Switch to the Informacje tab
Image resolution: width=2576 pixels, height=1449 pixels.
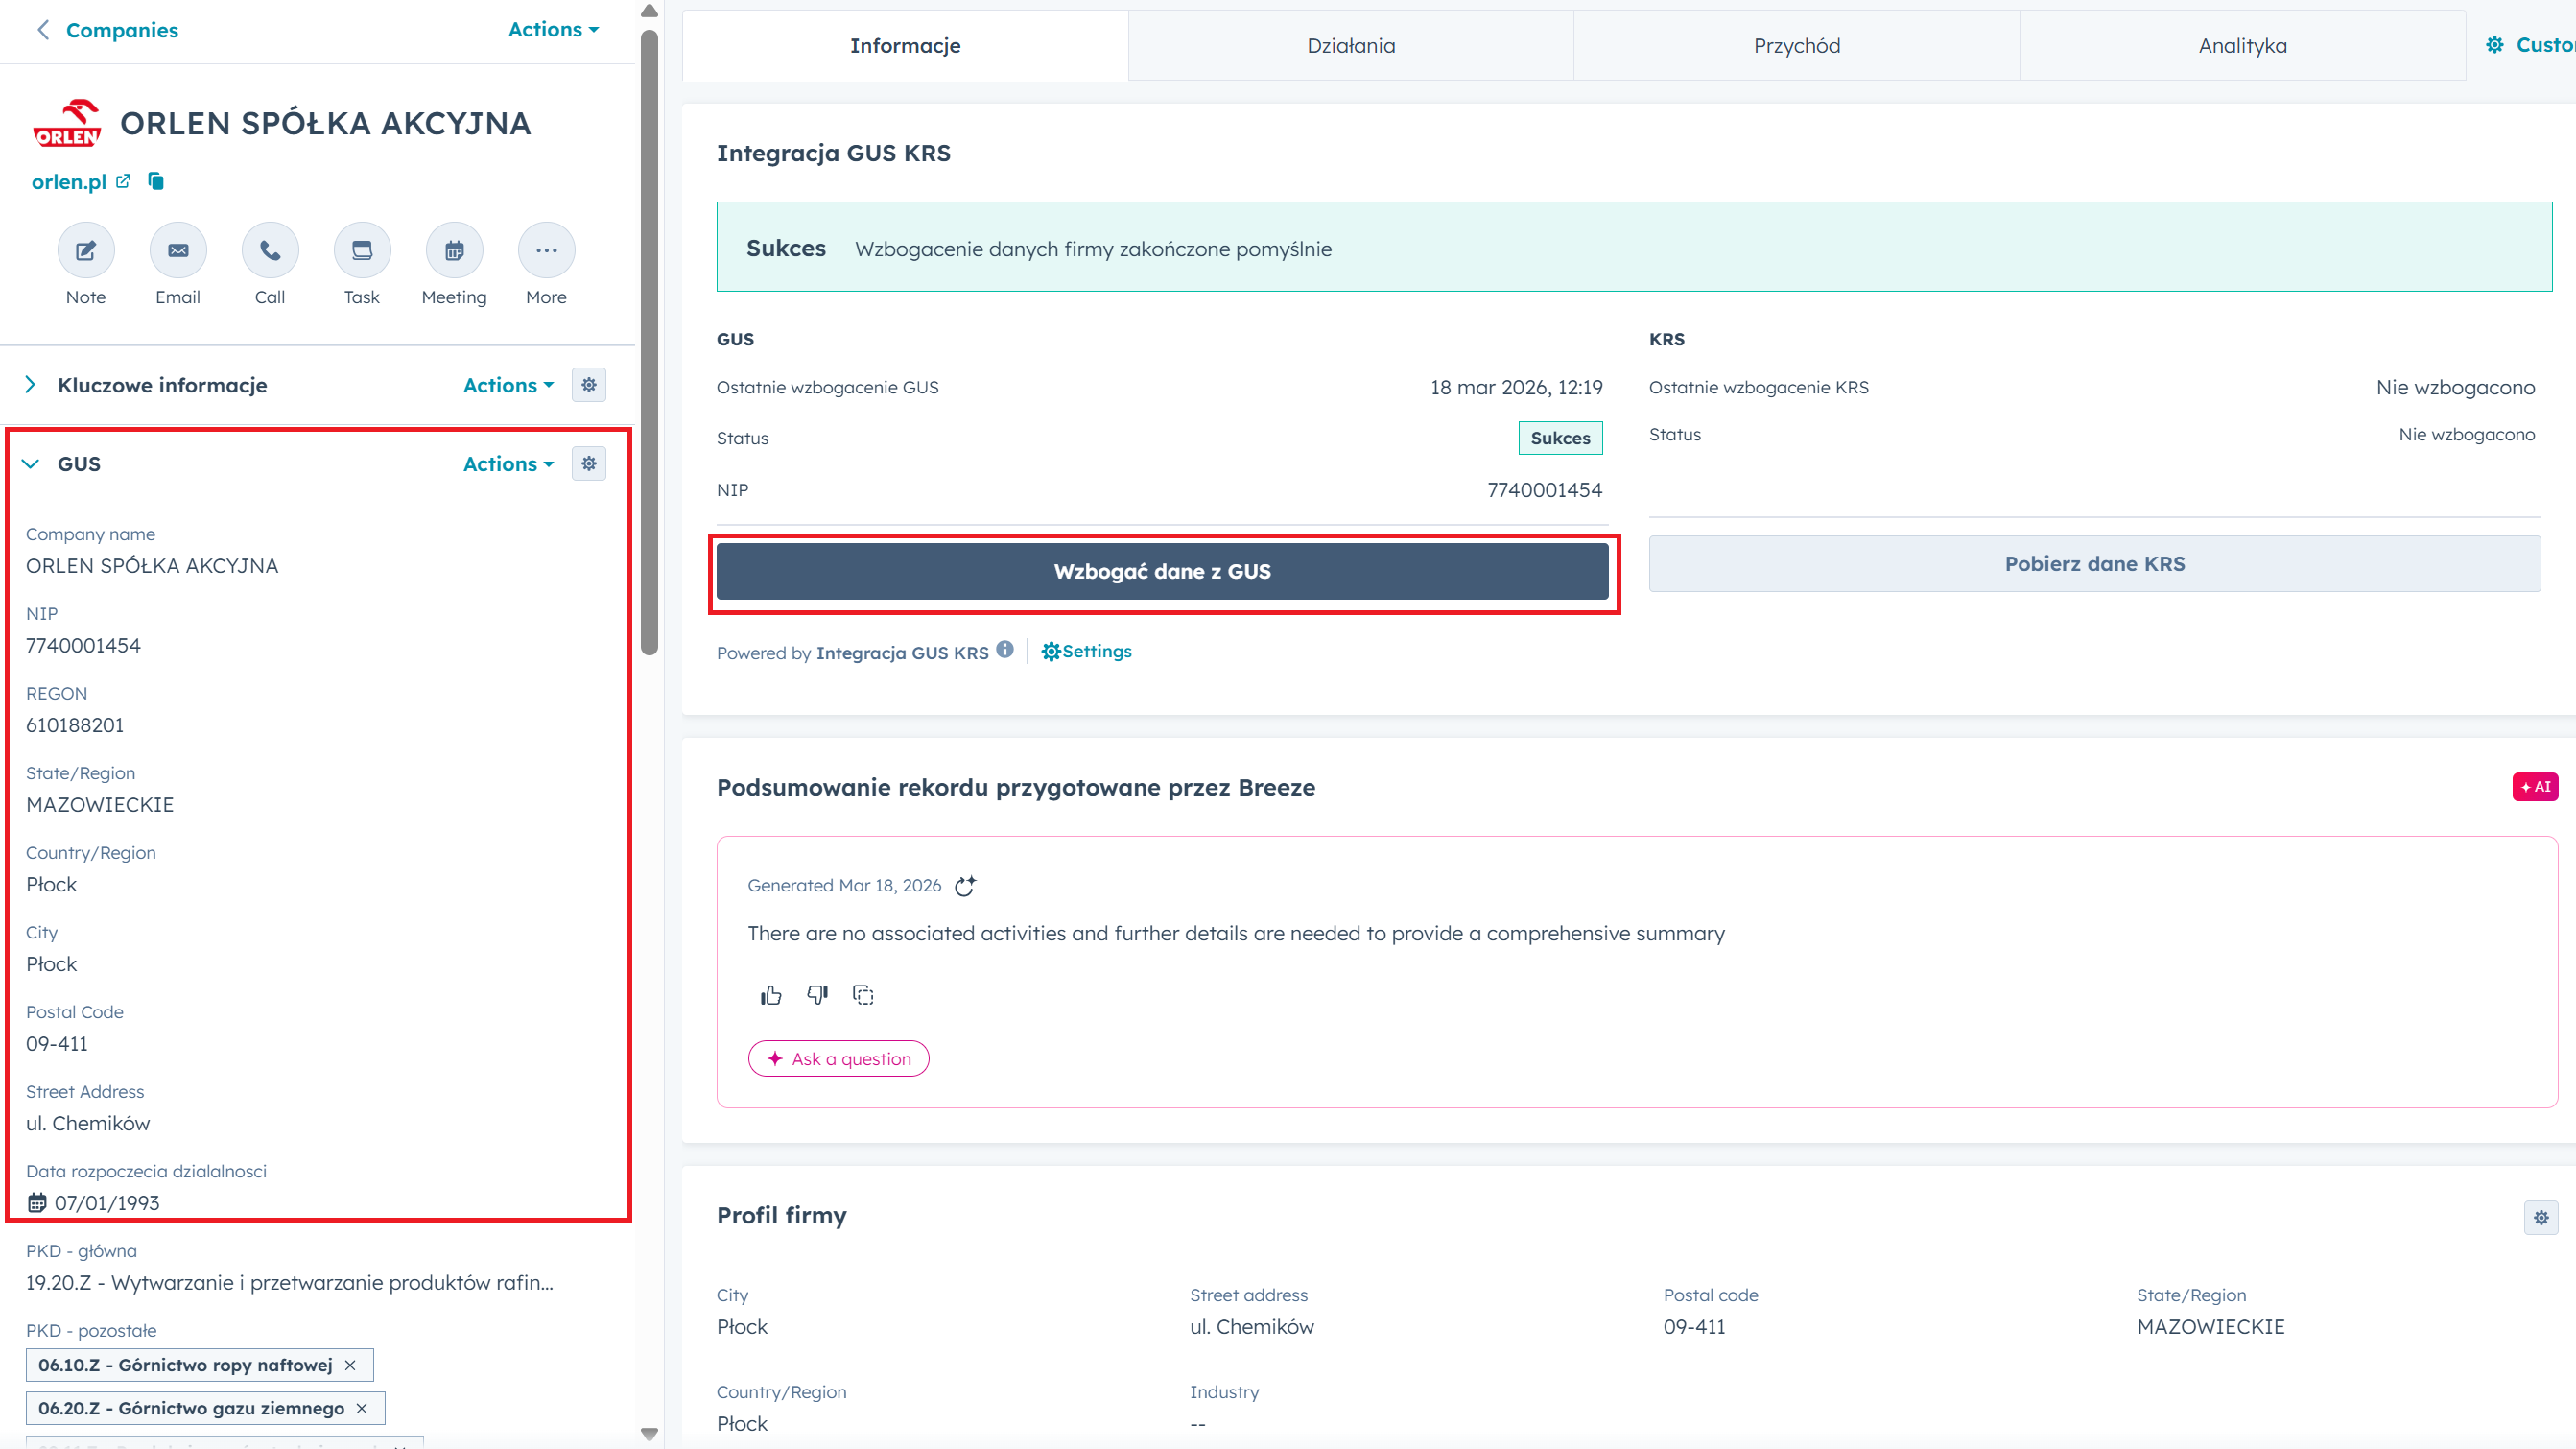point(905,46)
